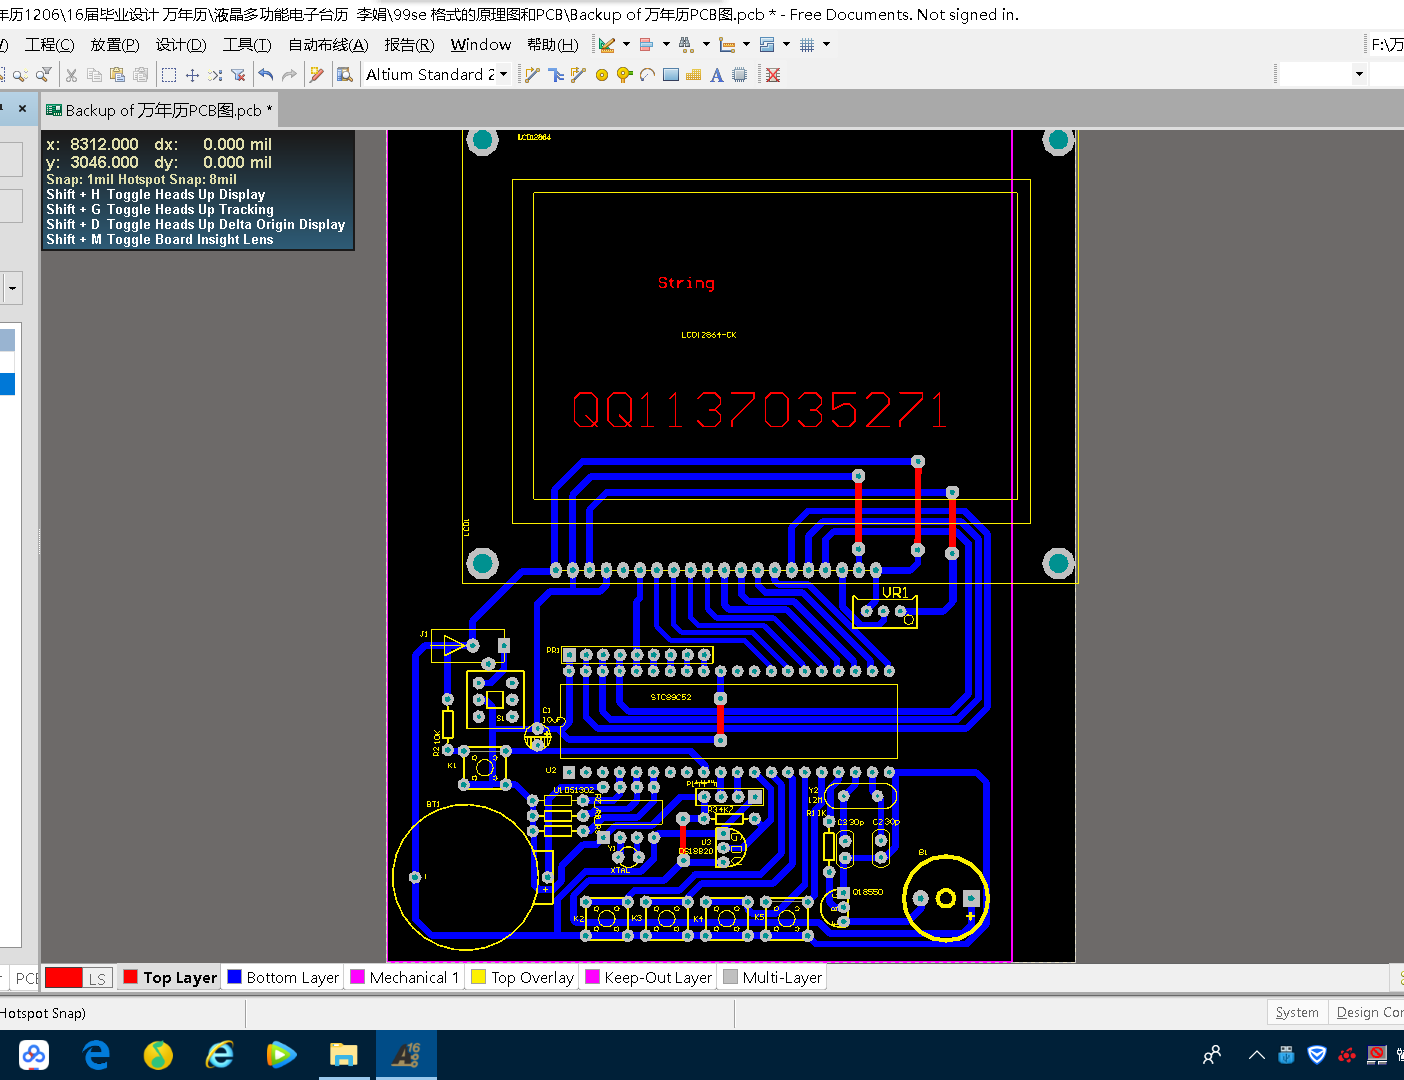The height and width of the screenshot is (1080, 1404).
Task: Click the LS layer set button
Action: [97, 979]
